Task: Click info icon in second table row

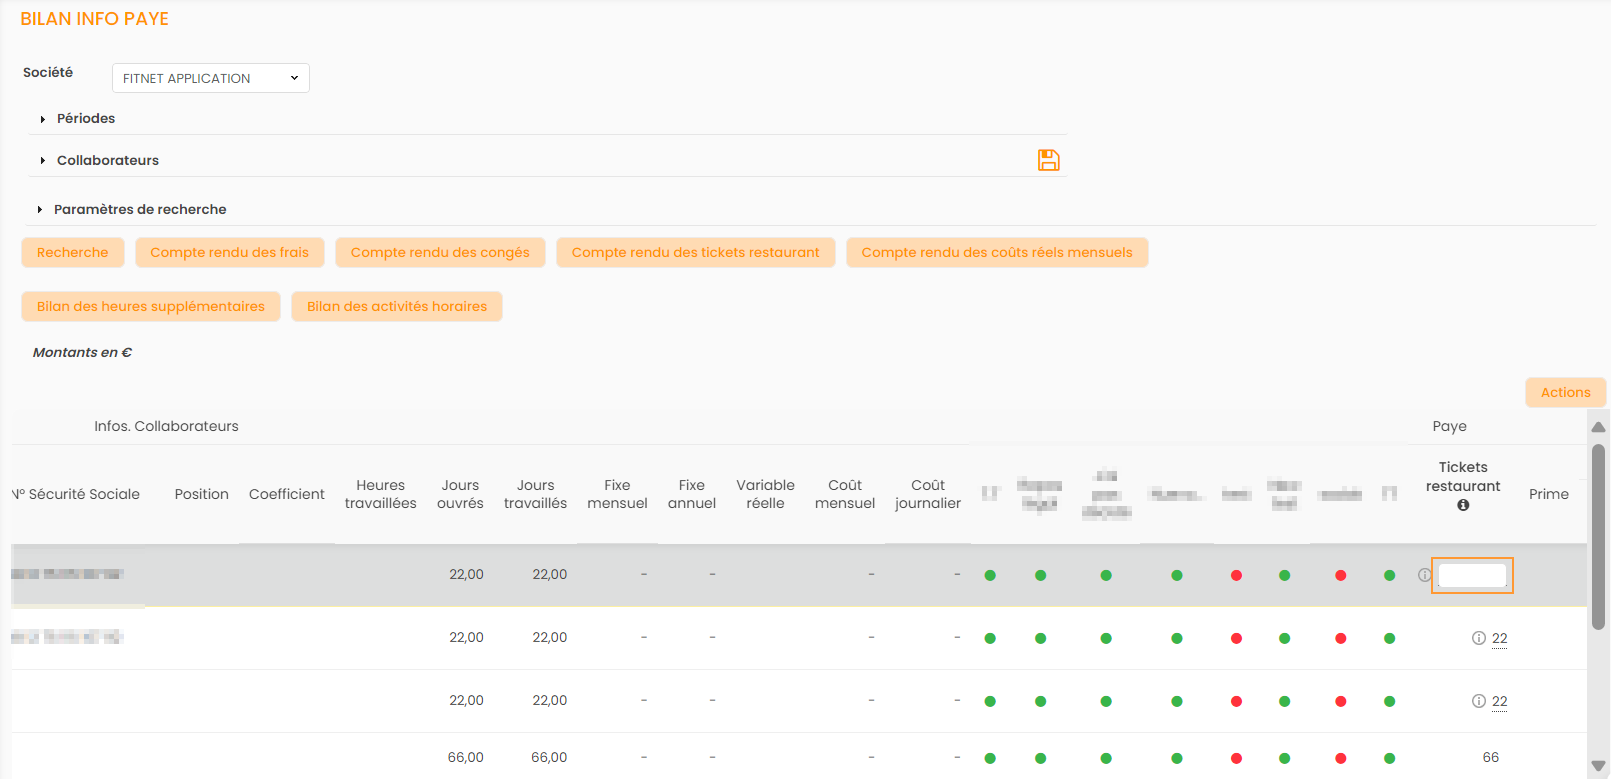Action: click(x=1478, y=638)
